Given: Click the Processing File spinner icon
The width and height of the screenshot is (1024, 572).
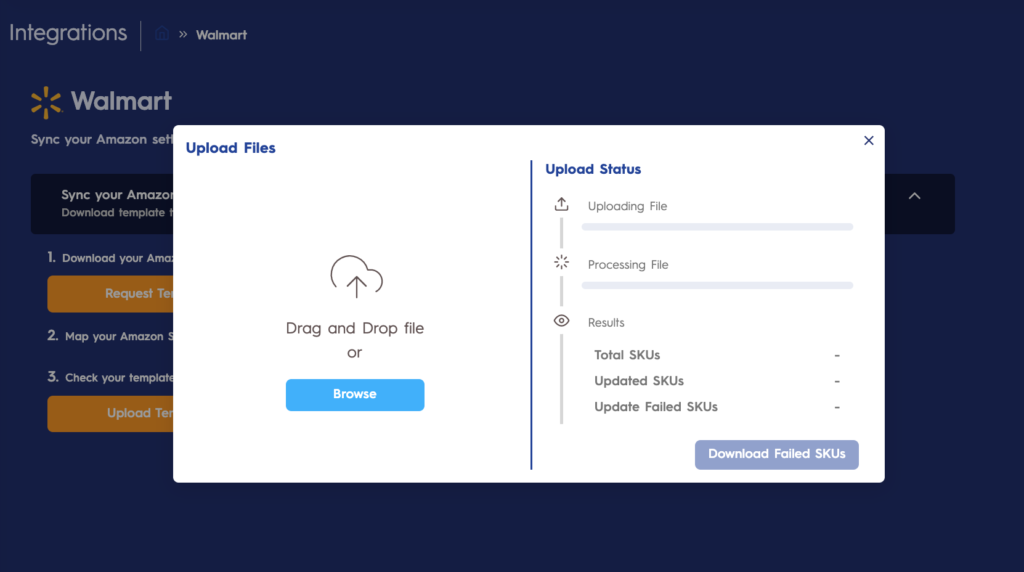Looking at the screenshot, I should 562,262.
